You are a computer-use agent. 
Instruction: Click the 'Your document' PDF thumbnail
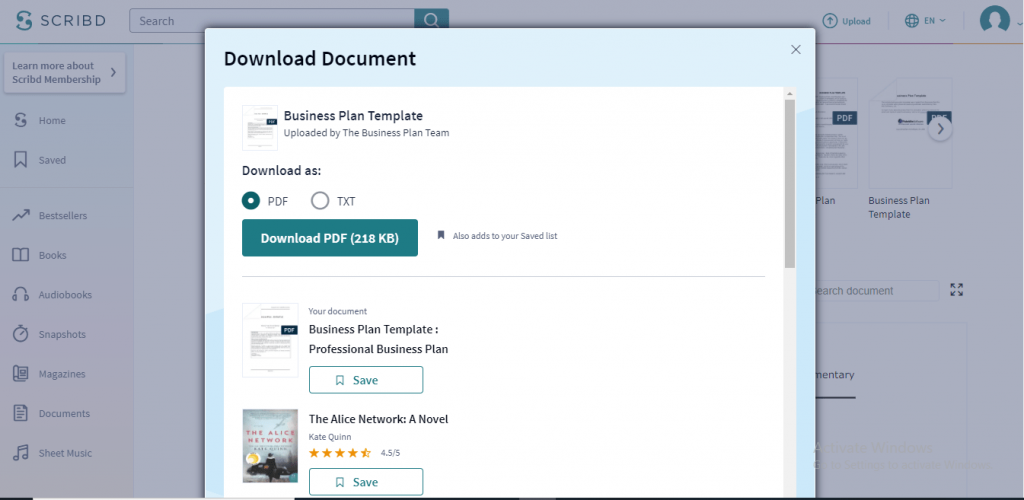pos(270,340)
